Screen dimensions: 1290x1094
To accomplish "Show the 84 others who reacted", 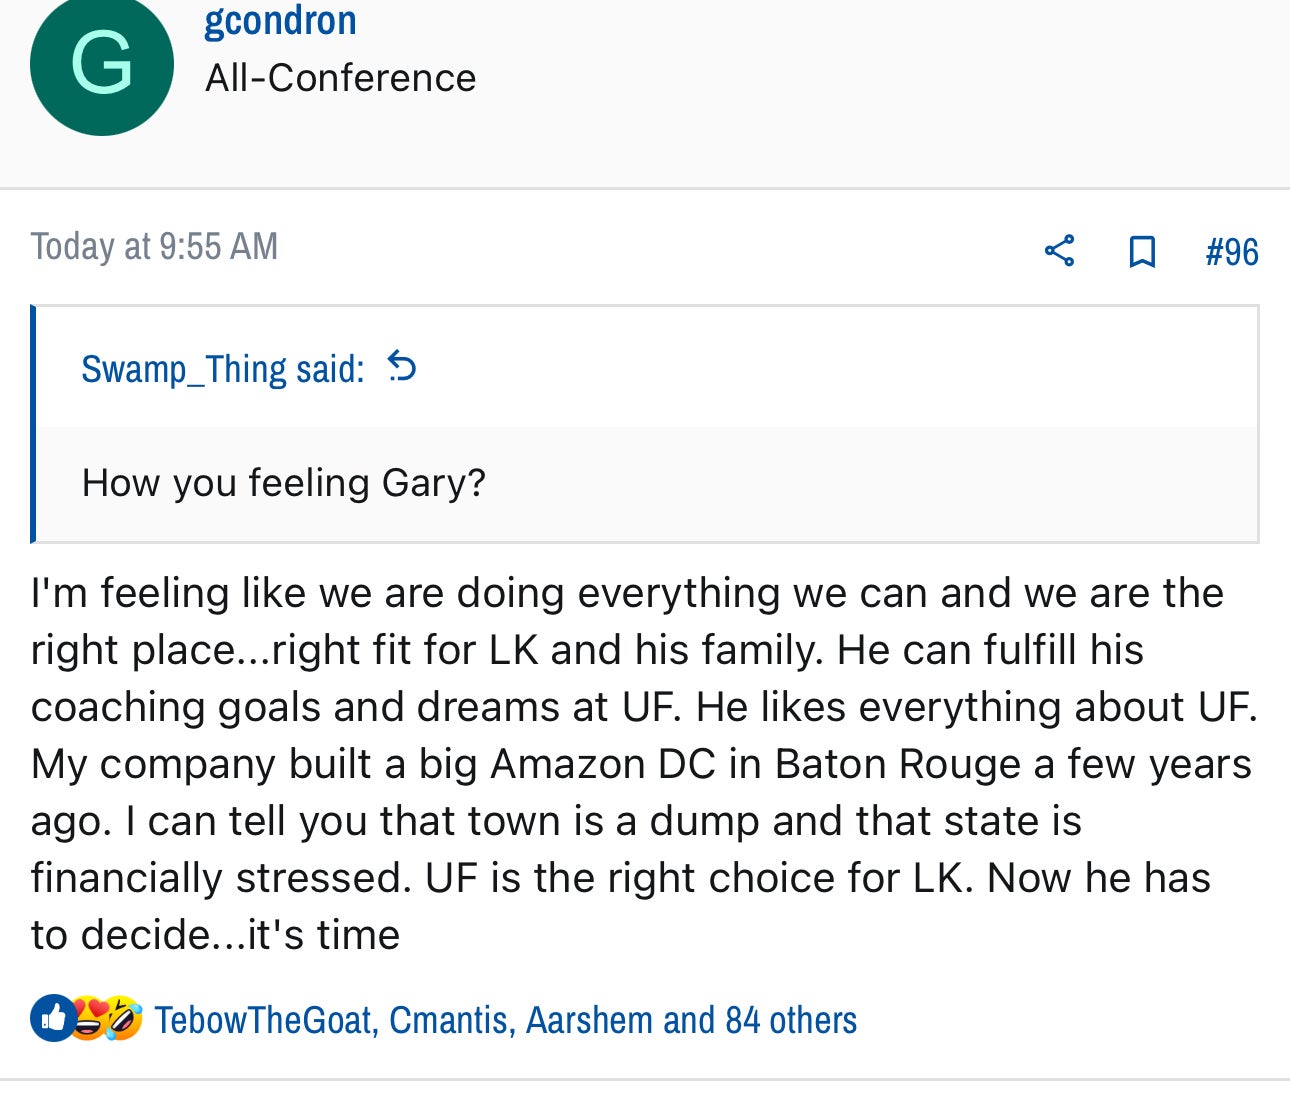I will pos(791,1020).
